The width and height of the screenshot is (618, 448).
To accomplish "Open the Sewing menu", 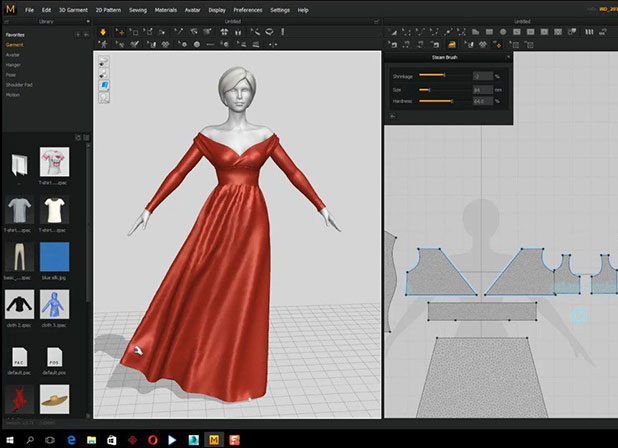I will click(x=137, y=9).
